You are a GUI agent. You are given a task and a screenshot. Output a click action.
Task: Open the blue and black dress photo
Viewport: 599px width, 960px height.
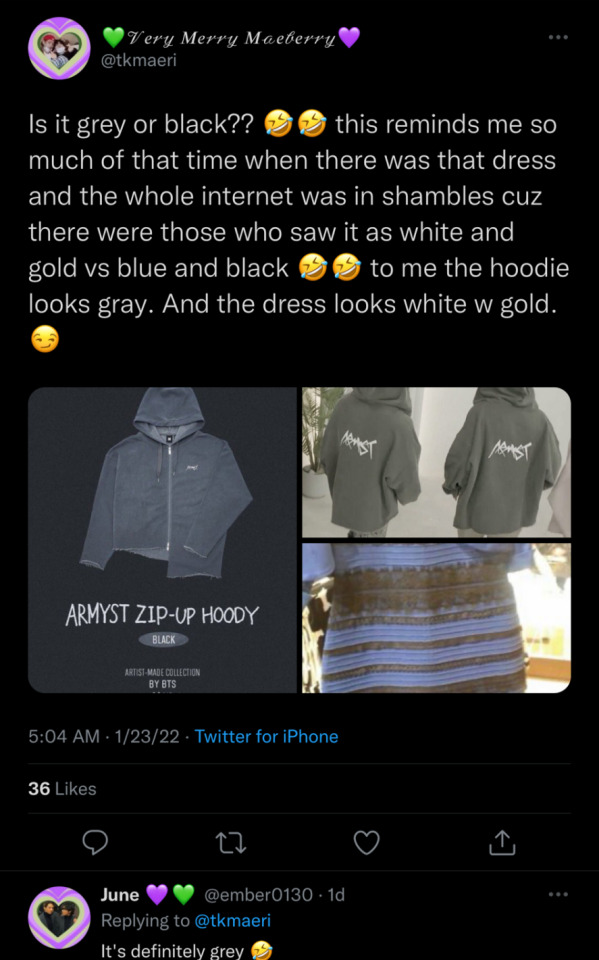436,618
